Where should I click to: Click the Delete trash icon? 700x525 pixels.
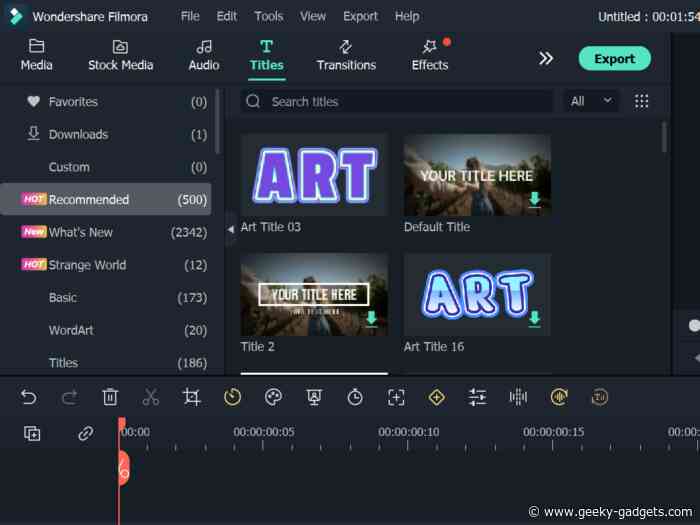(x=110, y=396)
